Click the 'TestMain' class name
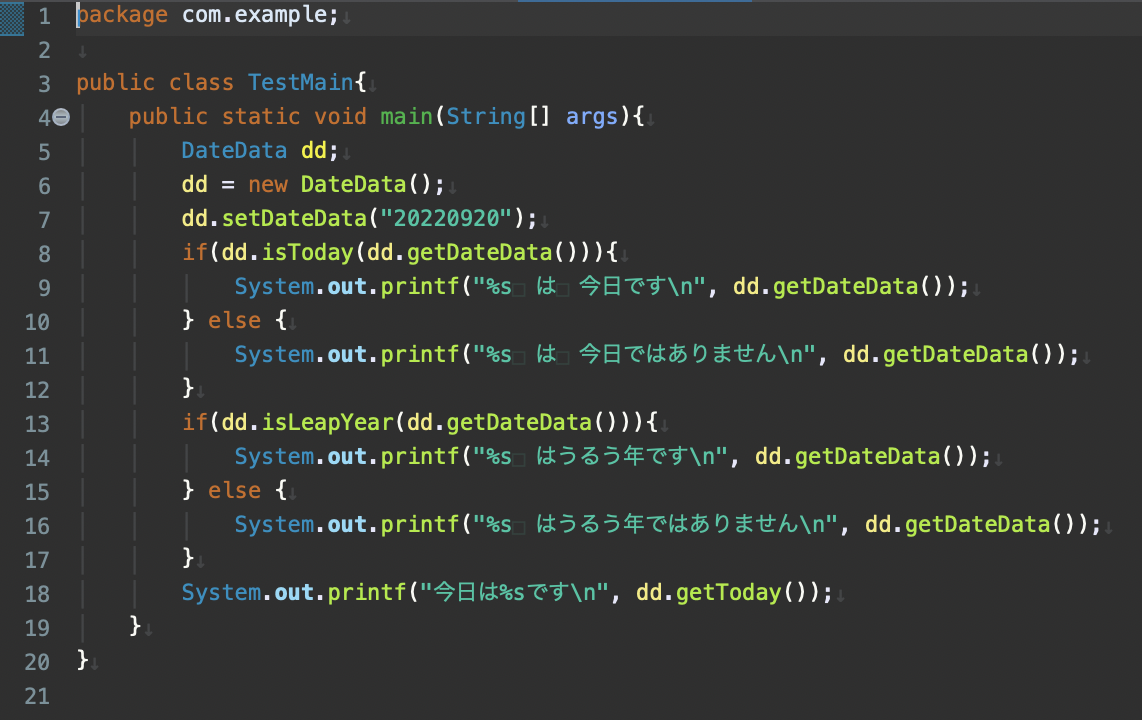The image size is (1142, 720). pos(301,82)
